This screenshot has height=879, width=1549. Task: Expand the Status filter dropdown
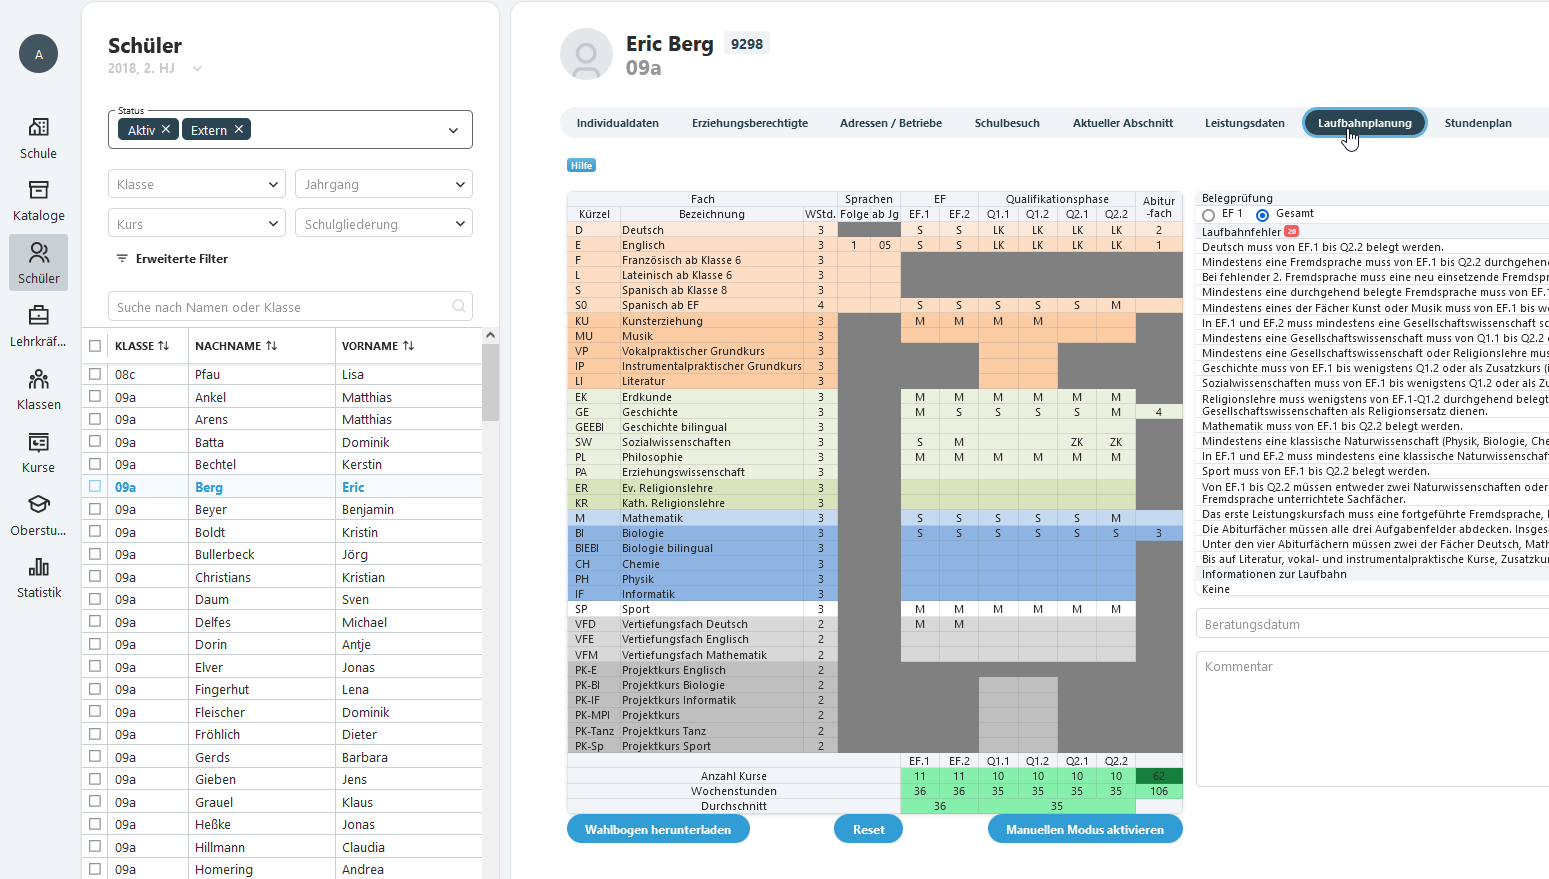(453, 130)
